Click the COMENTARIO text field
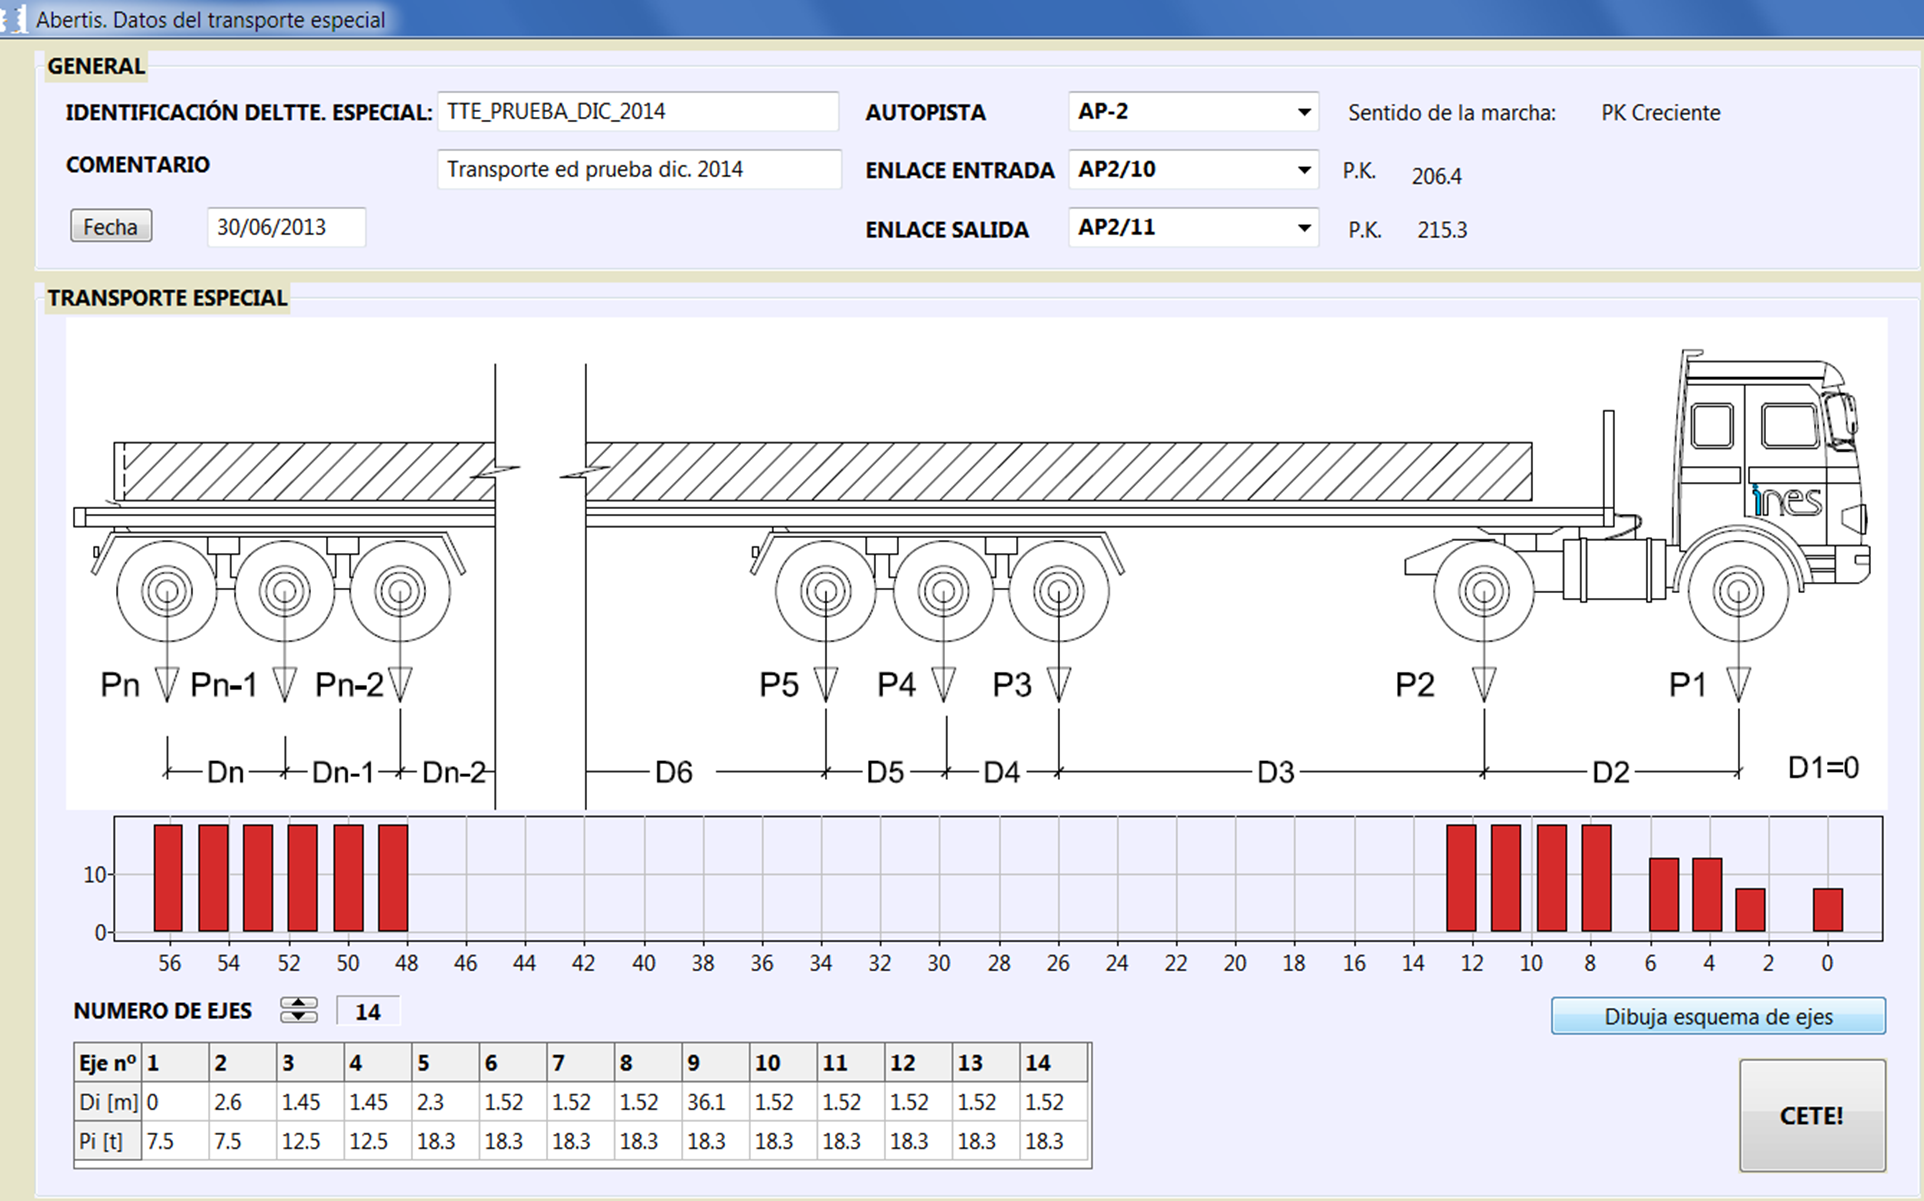This screenshot has width=1924, height=1201. [639, 169]
